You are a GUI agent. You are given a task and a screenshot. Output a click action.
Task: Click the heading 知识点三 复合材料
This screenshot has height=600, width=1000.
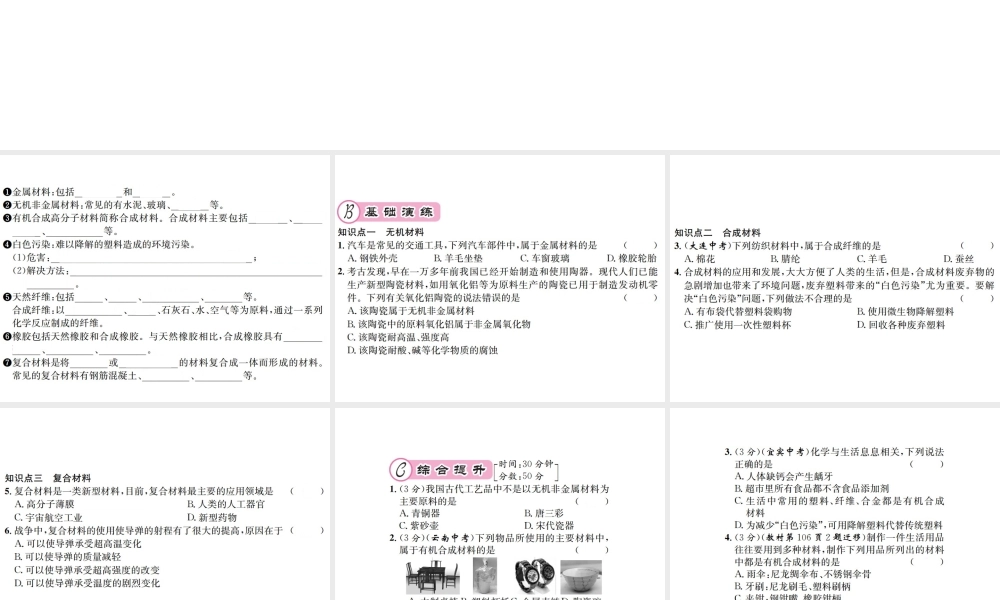pyautogui.click(x=48, y=478)
